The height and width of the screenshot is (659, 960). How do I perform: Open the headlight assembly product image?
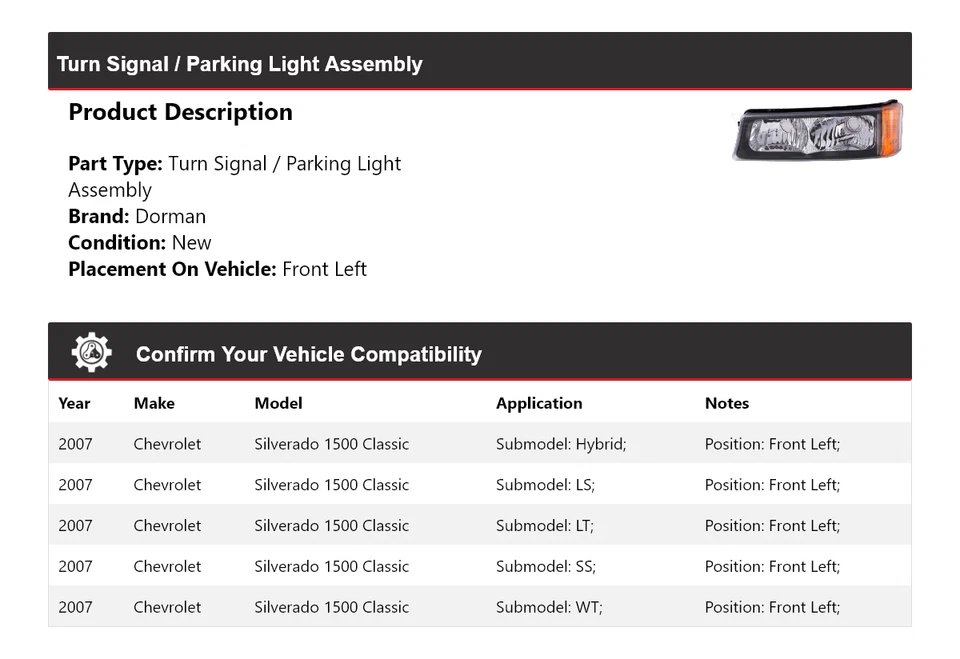tap(817, 130)
